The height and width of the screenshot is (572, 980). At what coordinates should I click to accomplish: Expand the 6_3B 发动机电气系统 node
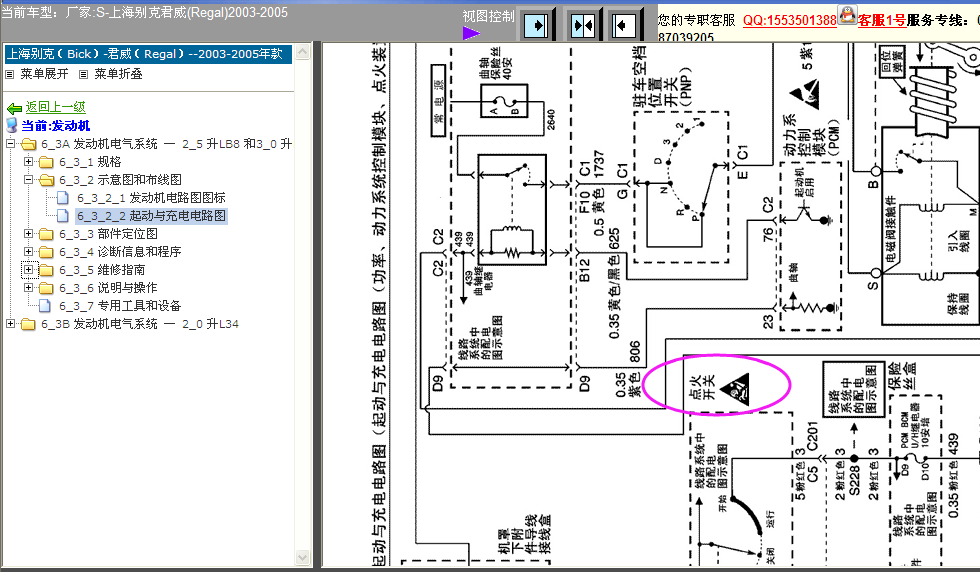click(x=11, y=324)
